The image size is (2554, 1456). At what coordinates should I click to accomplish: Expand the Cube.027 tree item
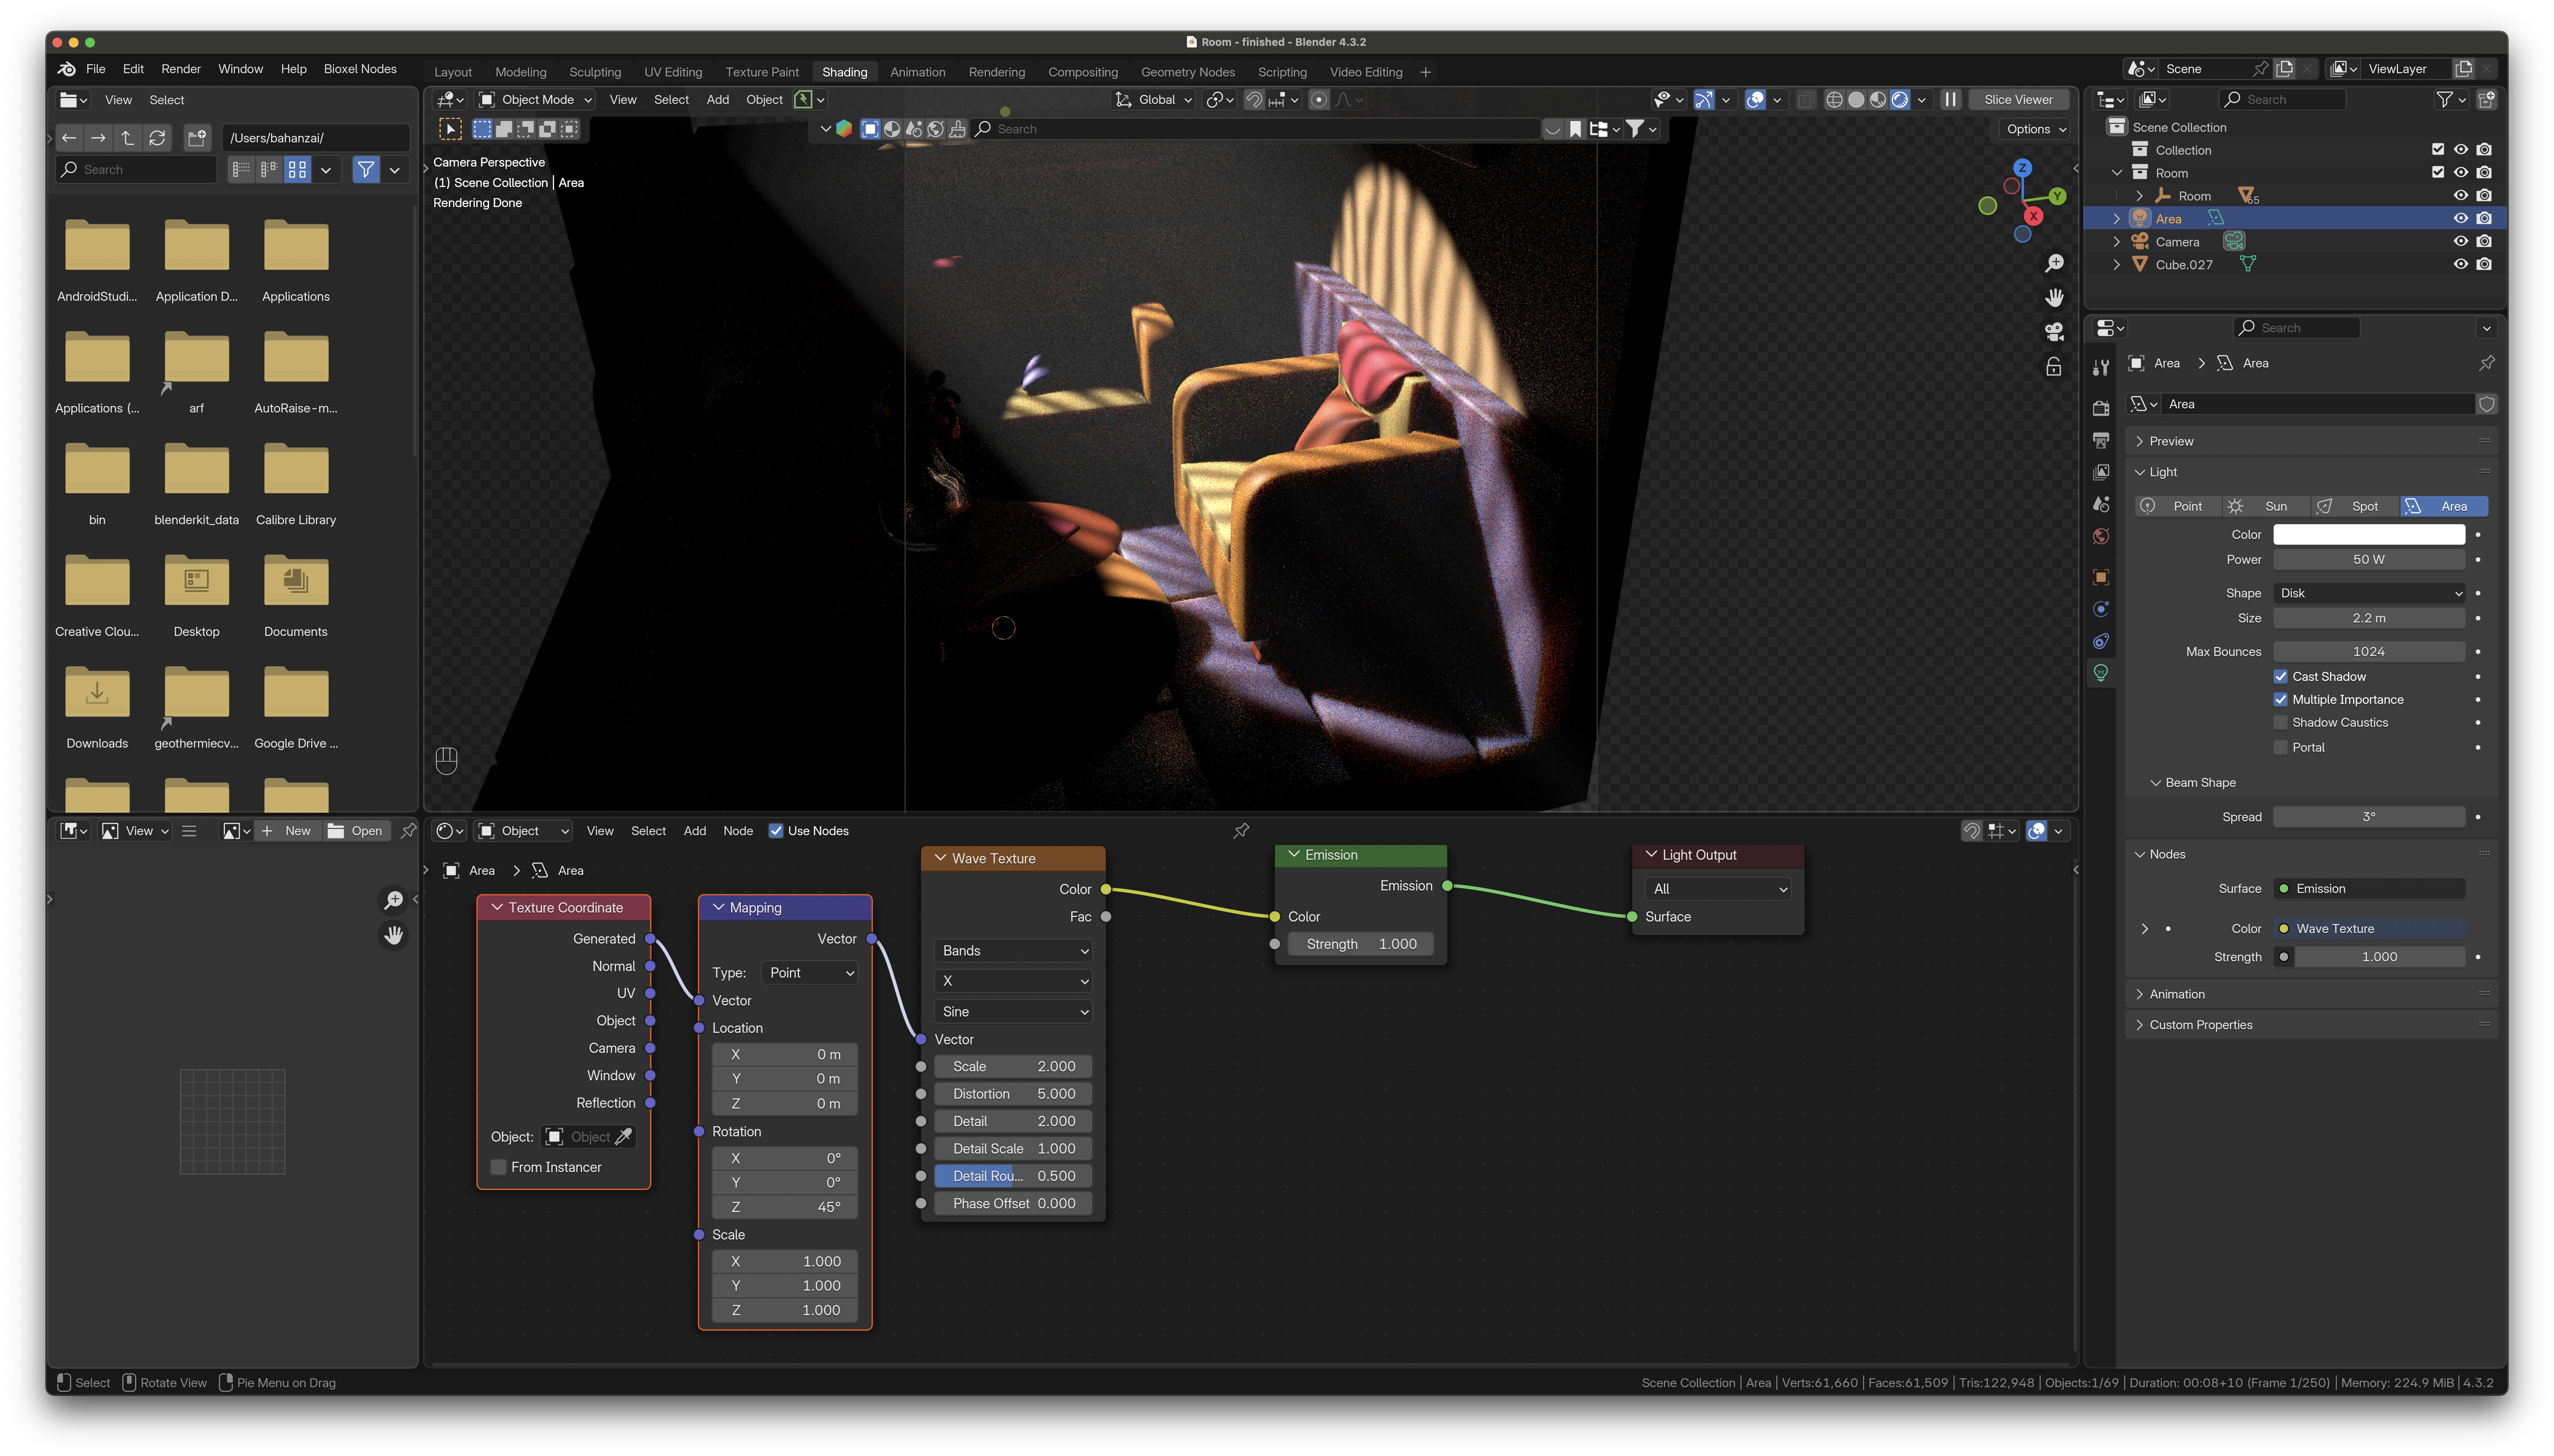point(2116,265)
